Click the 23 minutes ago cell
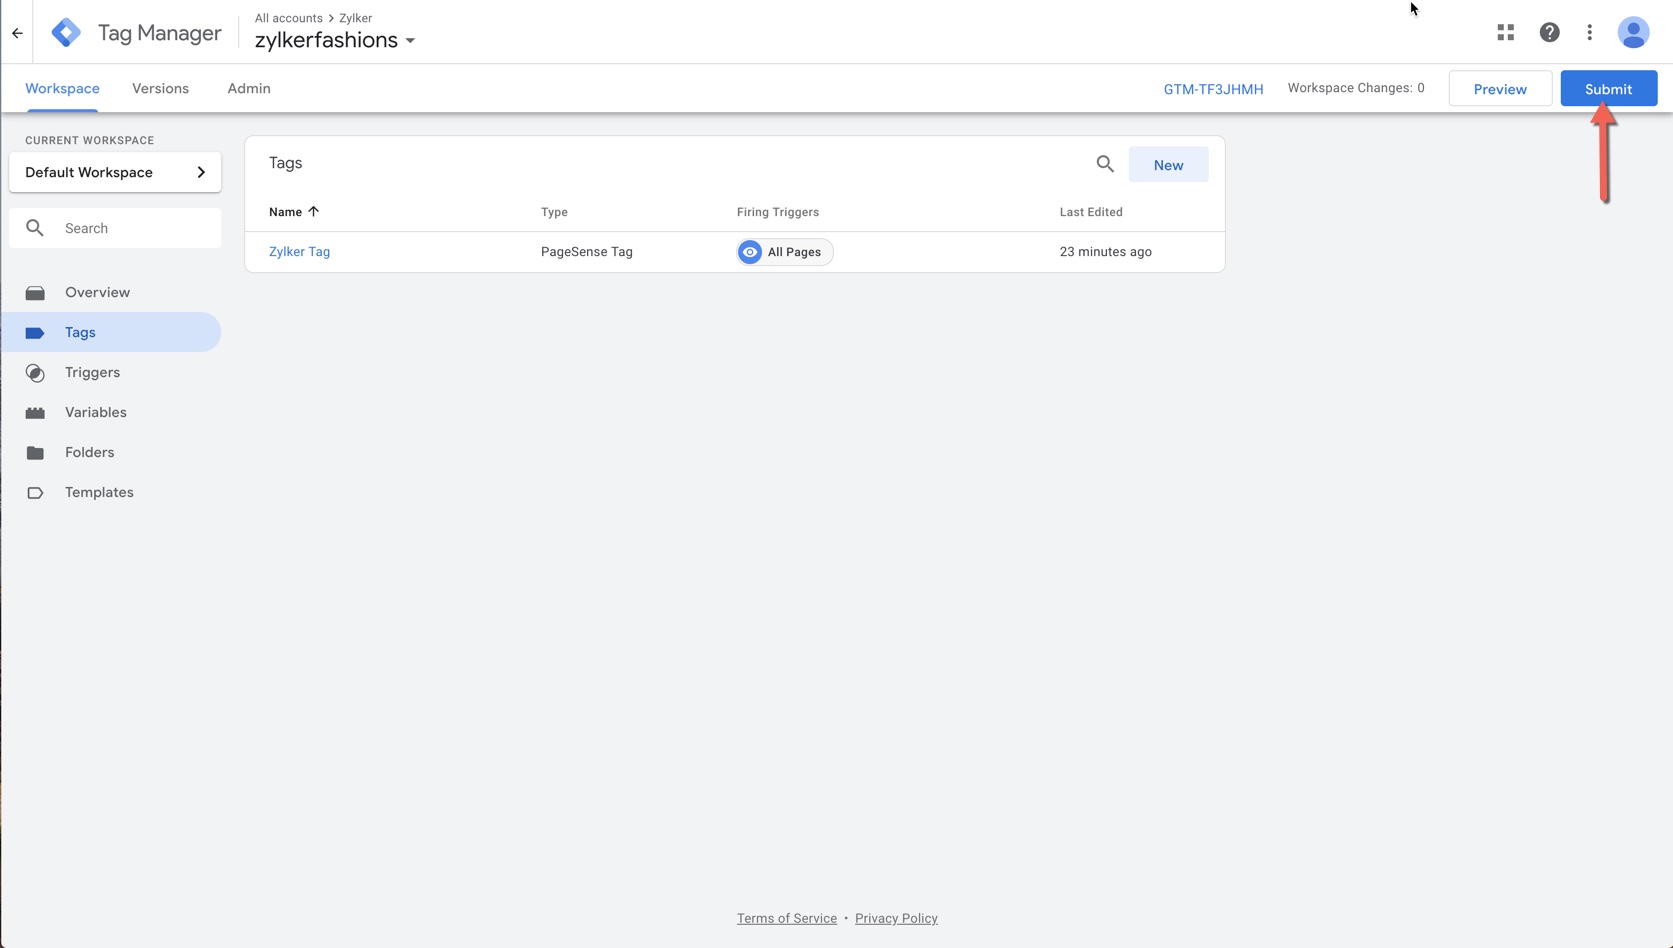Viewport: 1673px width, 948px height. pos(1106,252)
